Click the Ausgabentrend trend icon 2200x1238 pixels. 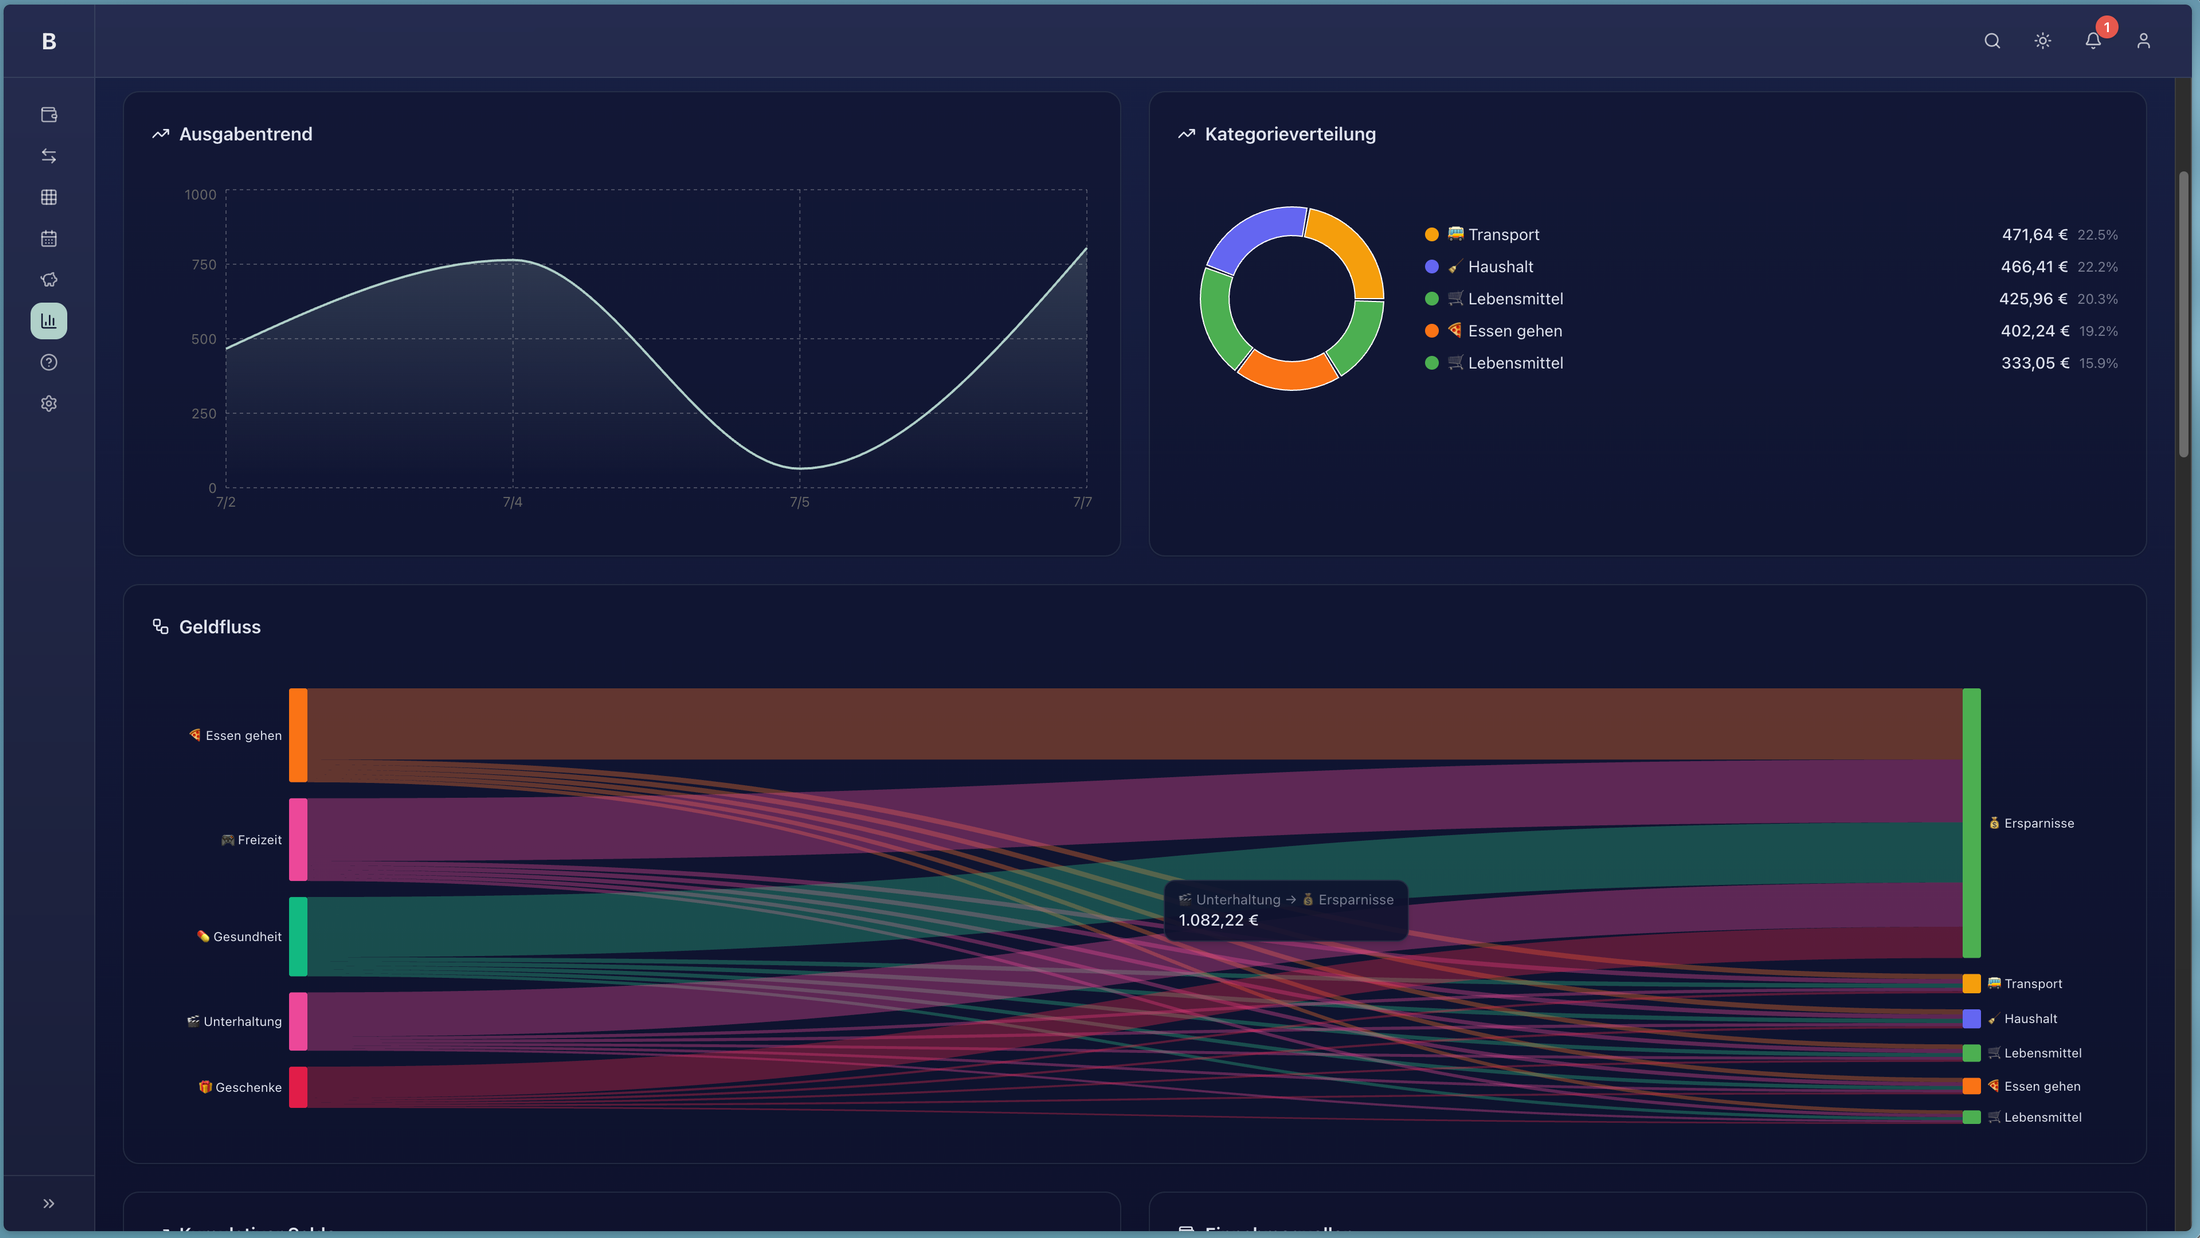[160, 134]
